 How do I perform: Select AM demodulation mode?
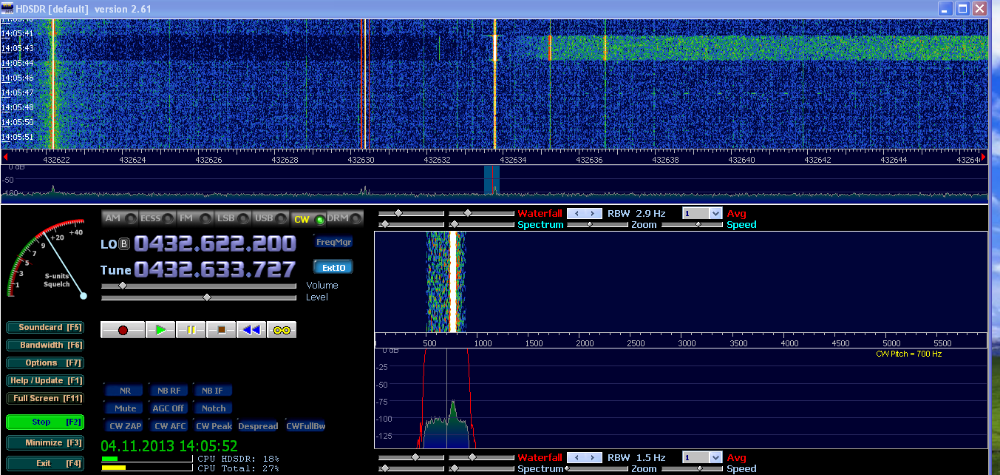120,219
